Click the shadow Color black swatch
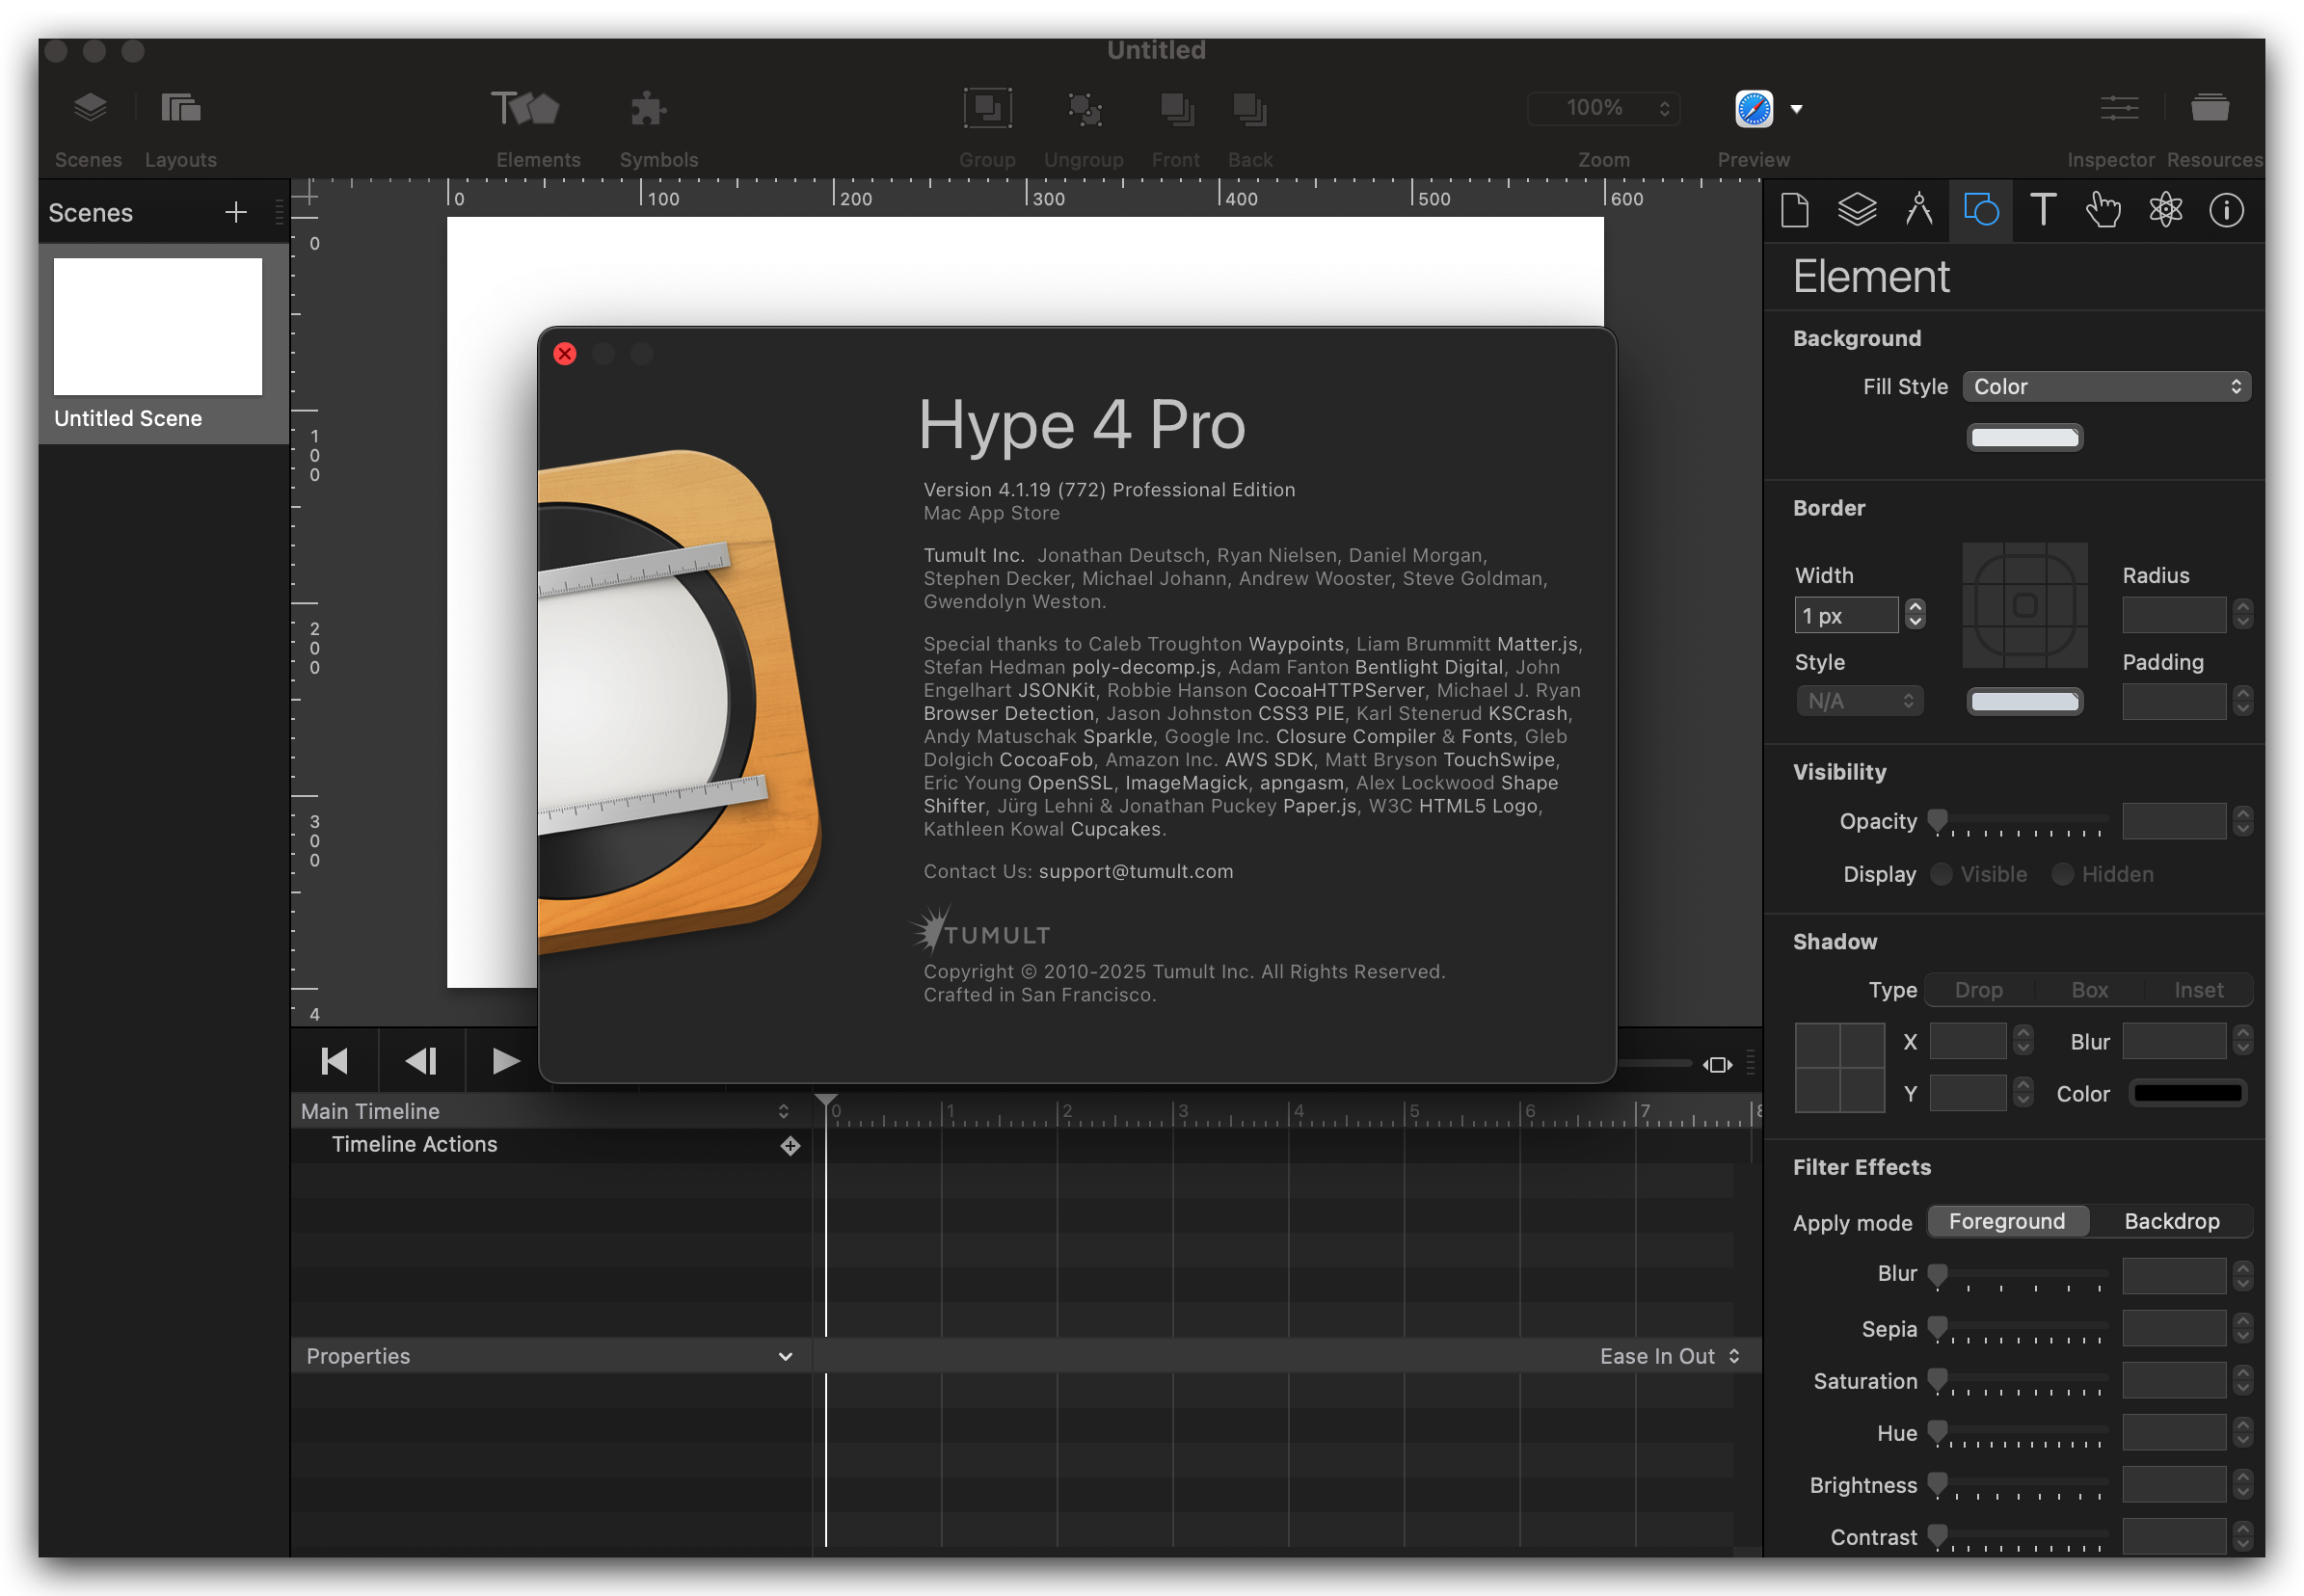 click(x=2188, y=1093)
